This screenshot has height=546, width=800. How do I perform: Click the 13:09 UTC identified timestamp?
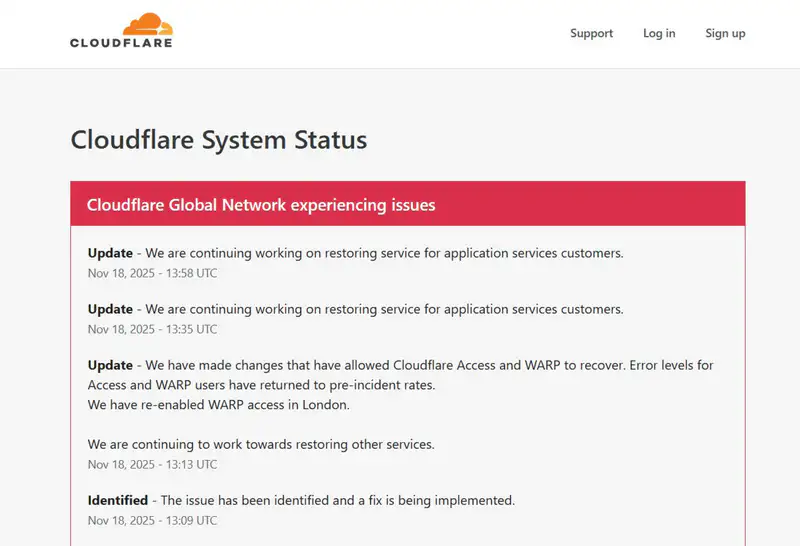pyautogui.click(x=152, y=520)
